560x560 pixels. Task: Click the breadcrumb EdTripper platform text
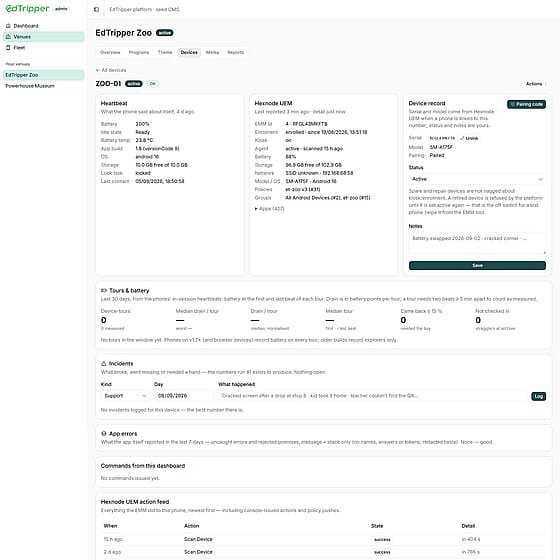[x=144, y=9]
